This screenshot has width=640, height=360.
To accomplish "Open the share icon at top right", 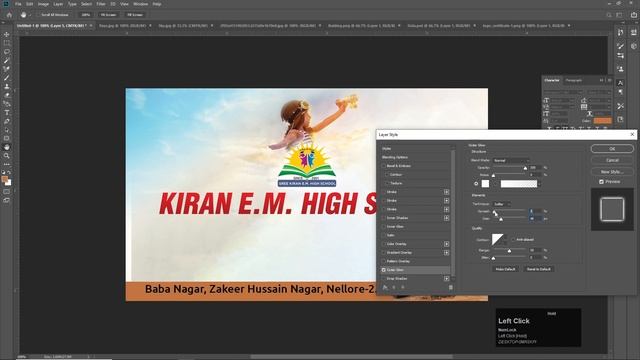I will point(634,15).
